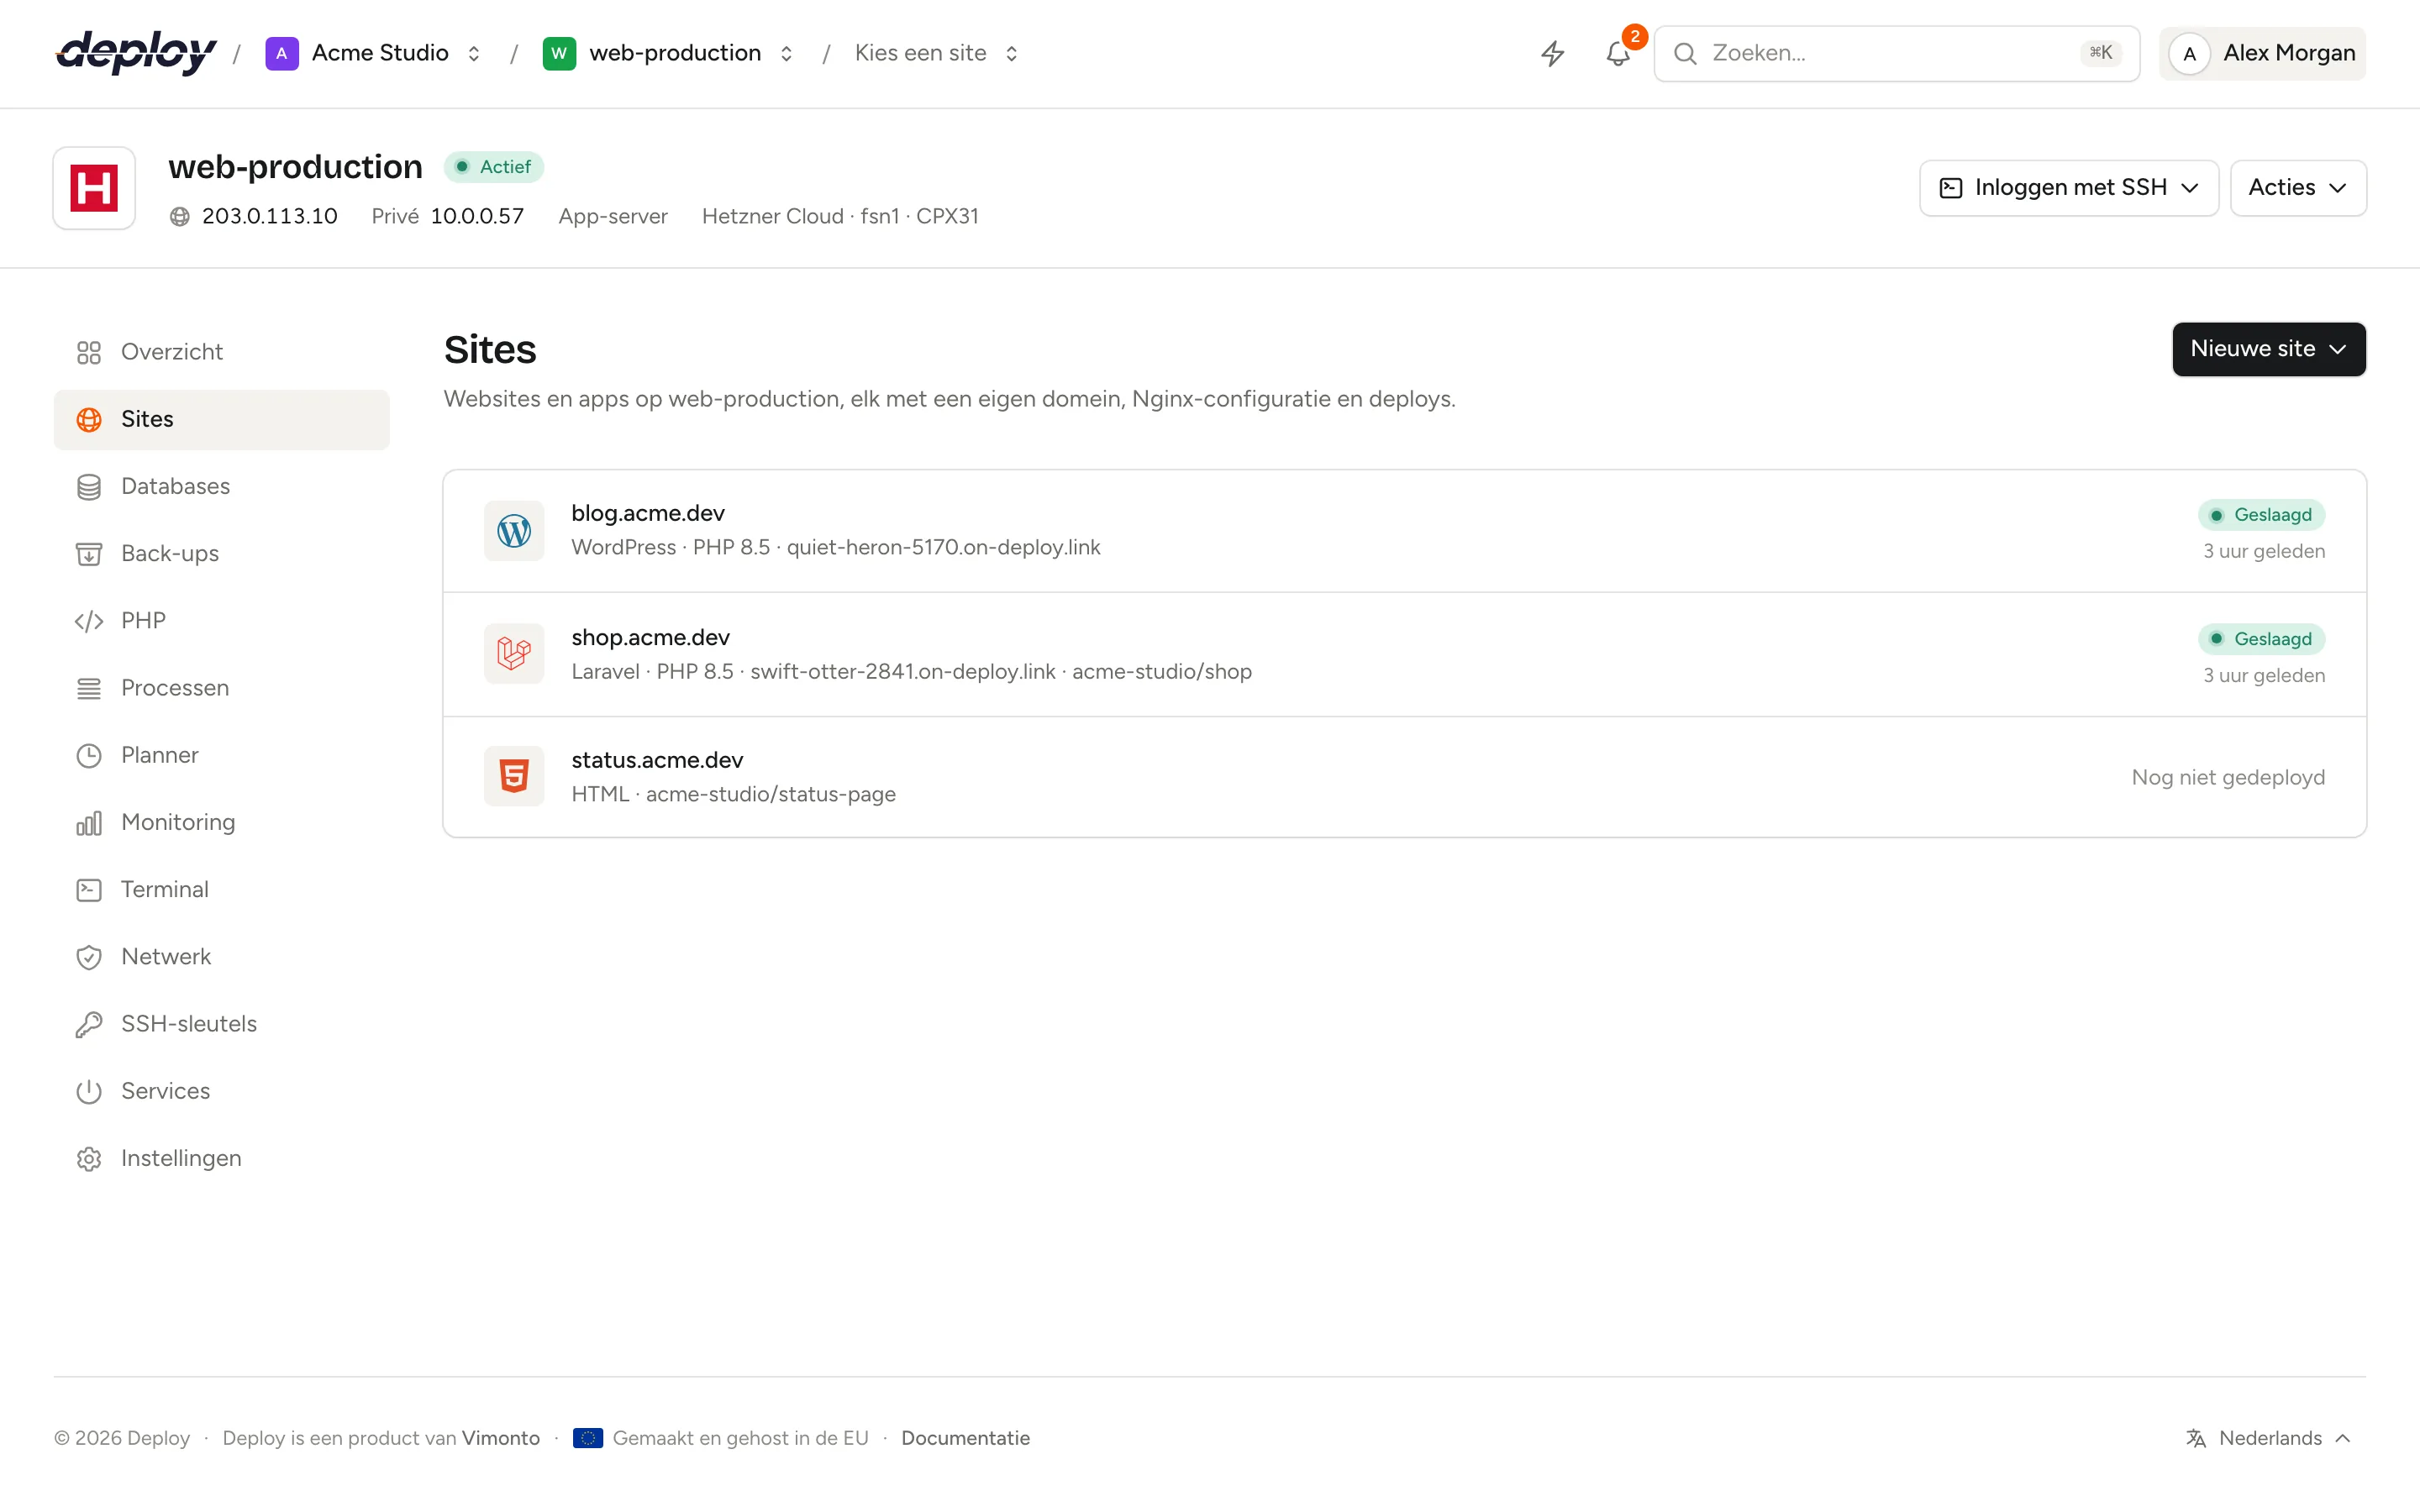Click the App-server label
The height and width of the screenshot is (1512, 2420).
coord(613,217)
